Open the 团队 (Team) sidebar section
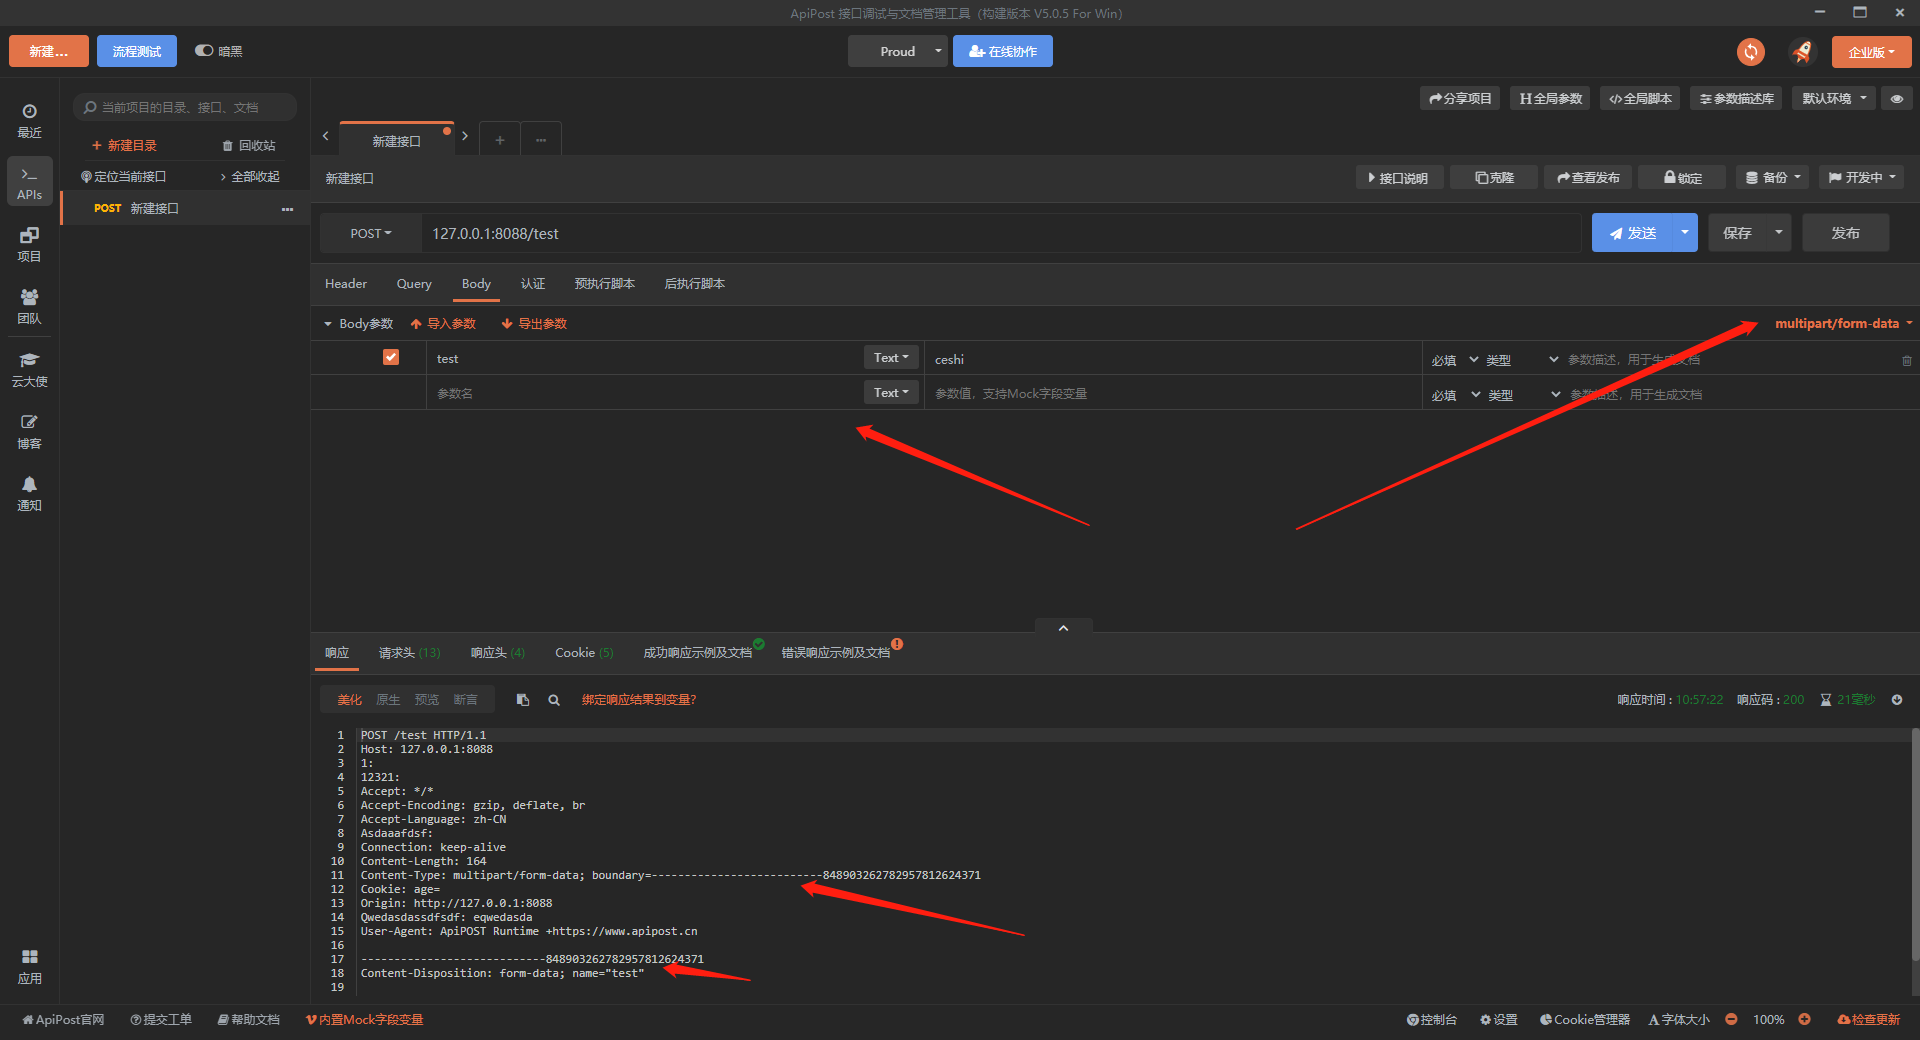The height and width of the screenshot is (1040, 1920). tap(29, 306)
